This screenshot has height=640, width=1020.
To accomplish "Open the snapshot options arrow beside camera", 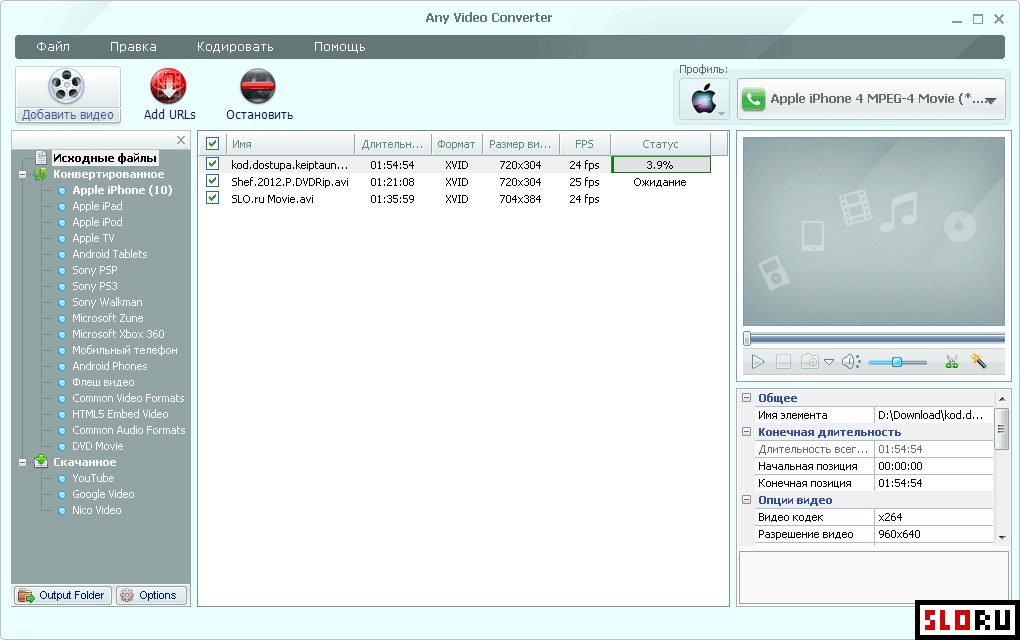I will (829, 362).
